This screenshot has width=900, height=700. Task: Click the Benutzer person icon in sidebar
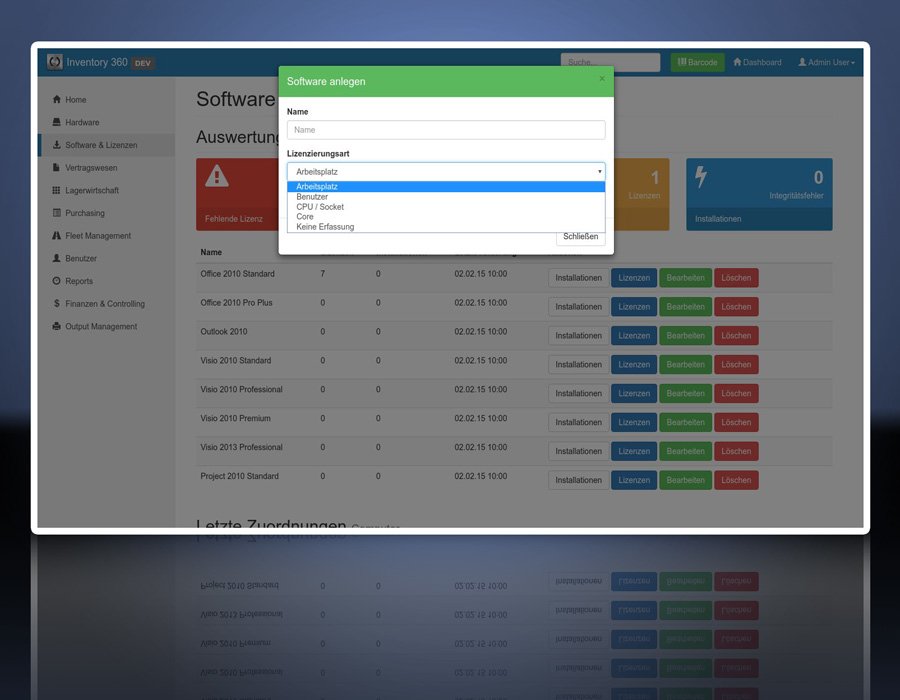pyautogui.click(x=56, y=258)
